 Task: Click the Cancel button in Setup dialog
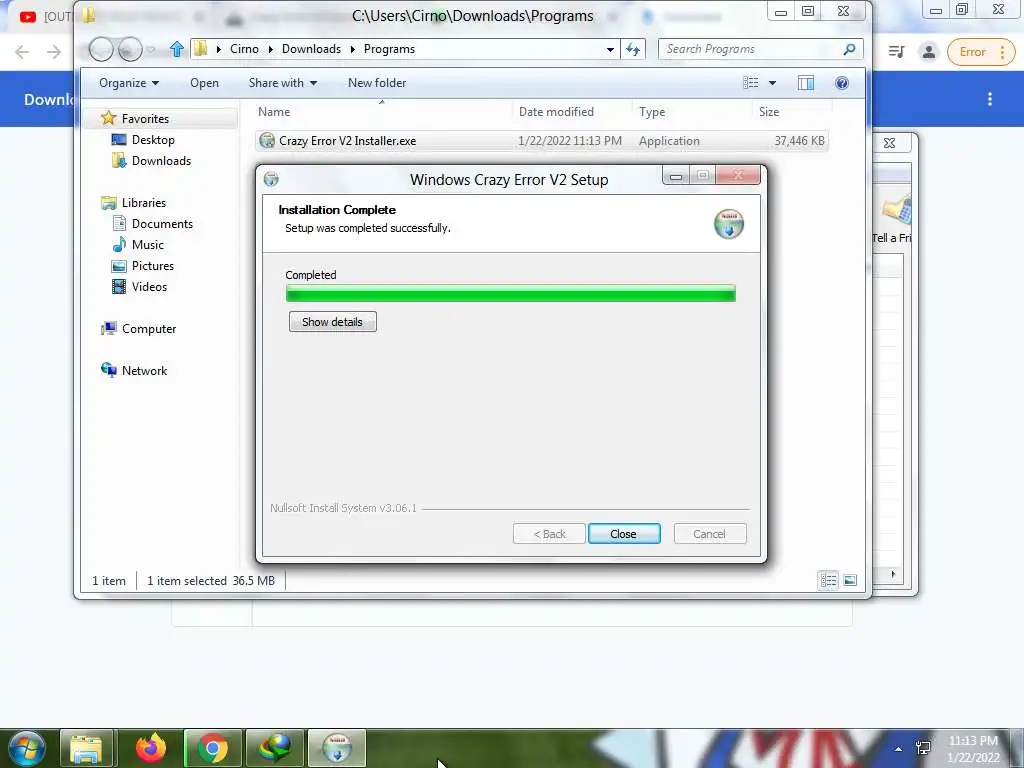[709, 534]
